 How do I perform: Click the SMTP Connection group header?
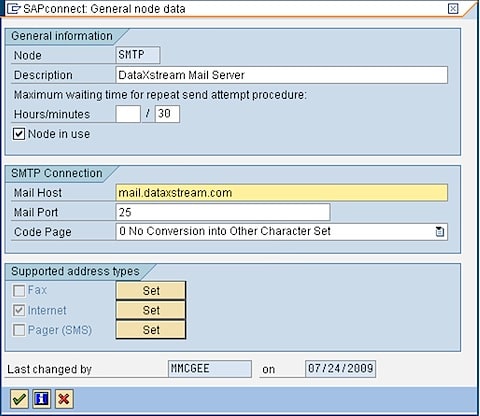click(x=57, y=173)
